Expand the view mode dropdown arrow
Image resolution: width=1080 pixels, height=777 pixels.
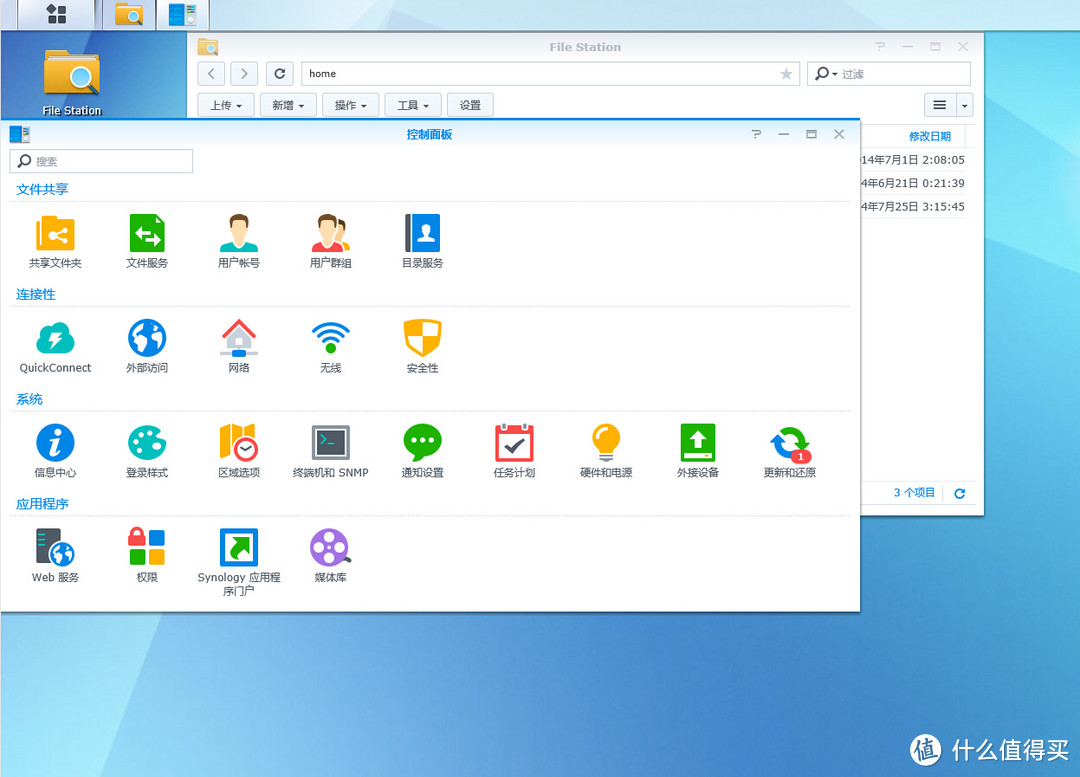(964, 105)
